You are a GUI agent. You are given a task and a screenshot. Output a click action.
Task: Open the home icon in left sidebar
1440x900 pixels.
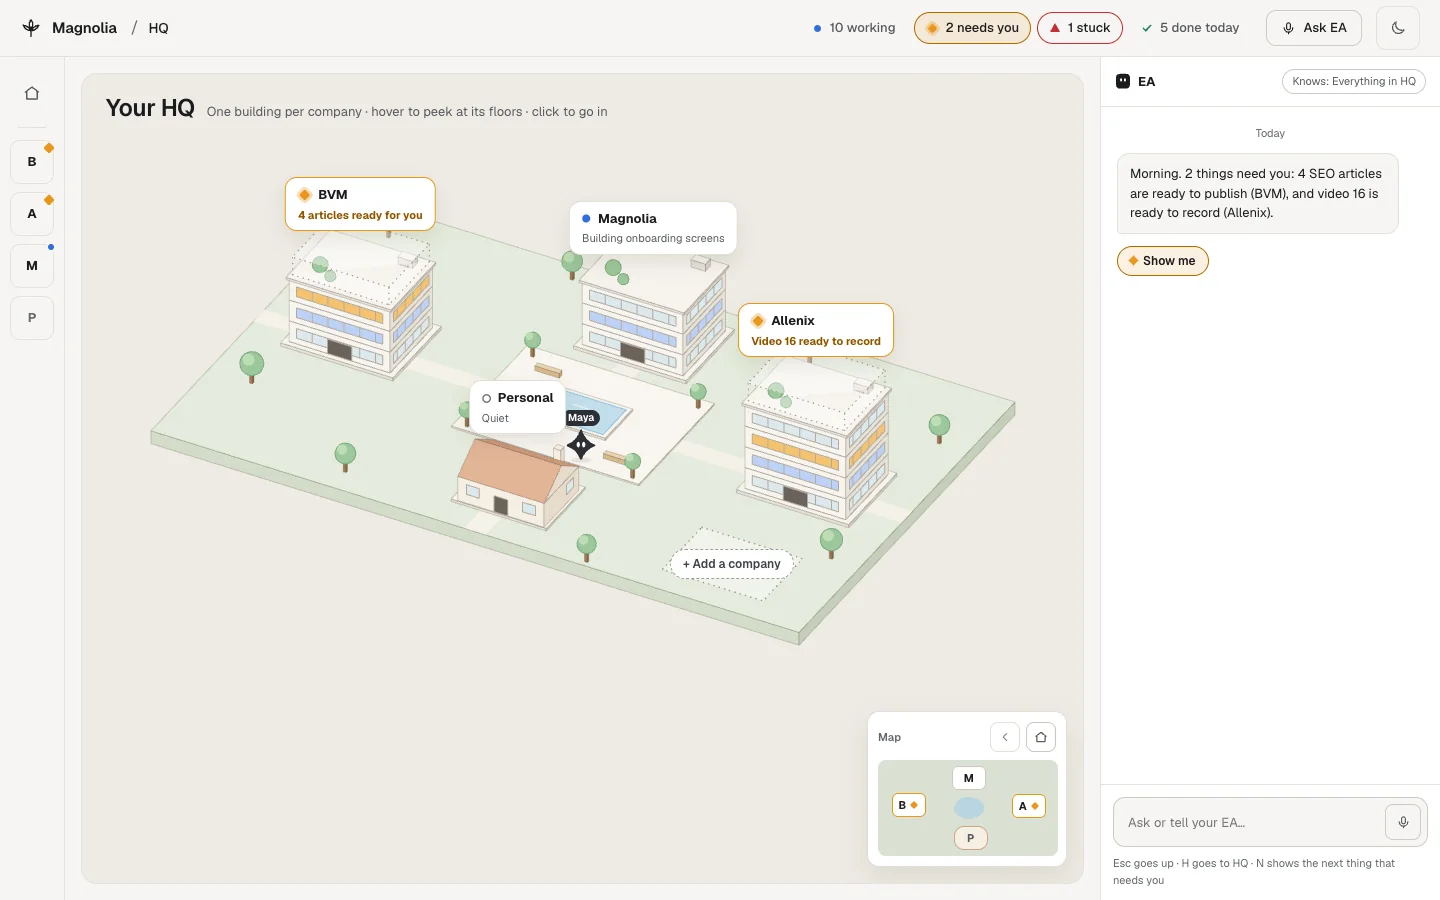pyautogui.click(x=32, y=93)
